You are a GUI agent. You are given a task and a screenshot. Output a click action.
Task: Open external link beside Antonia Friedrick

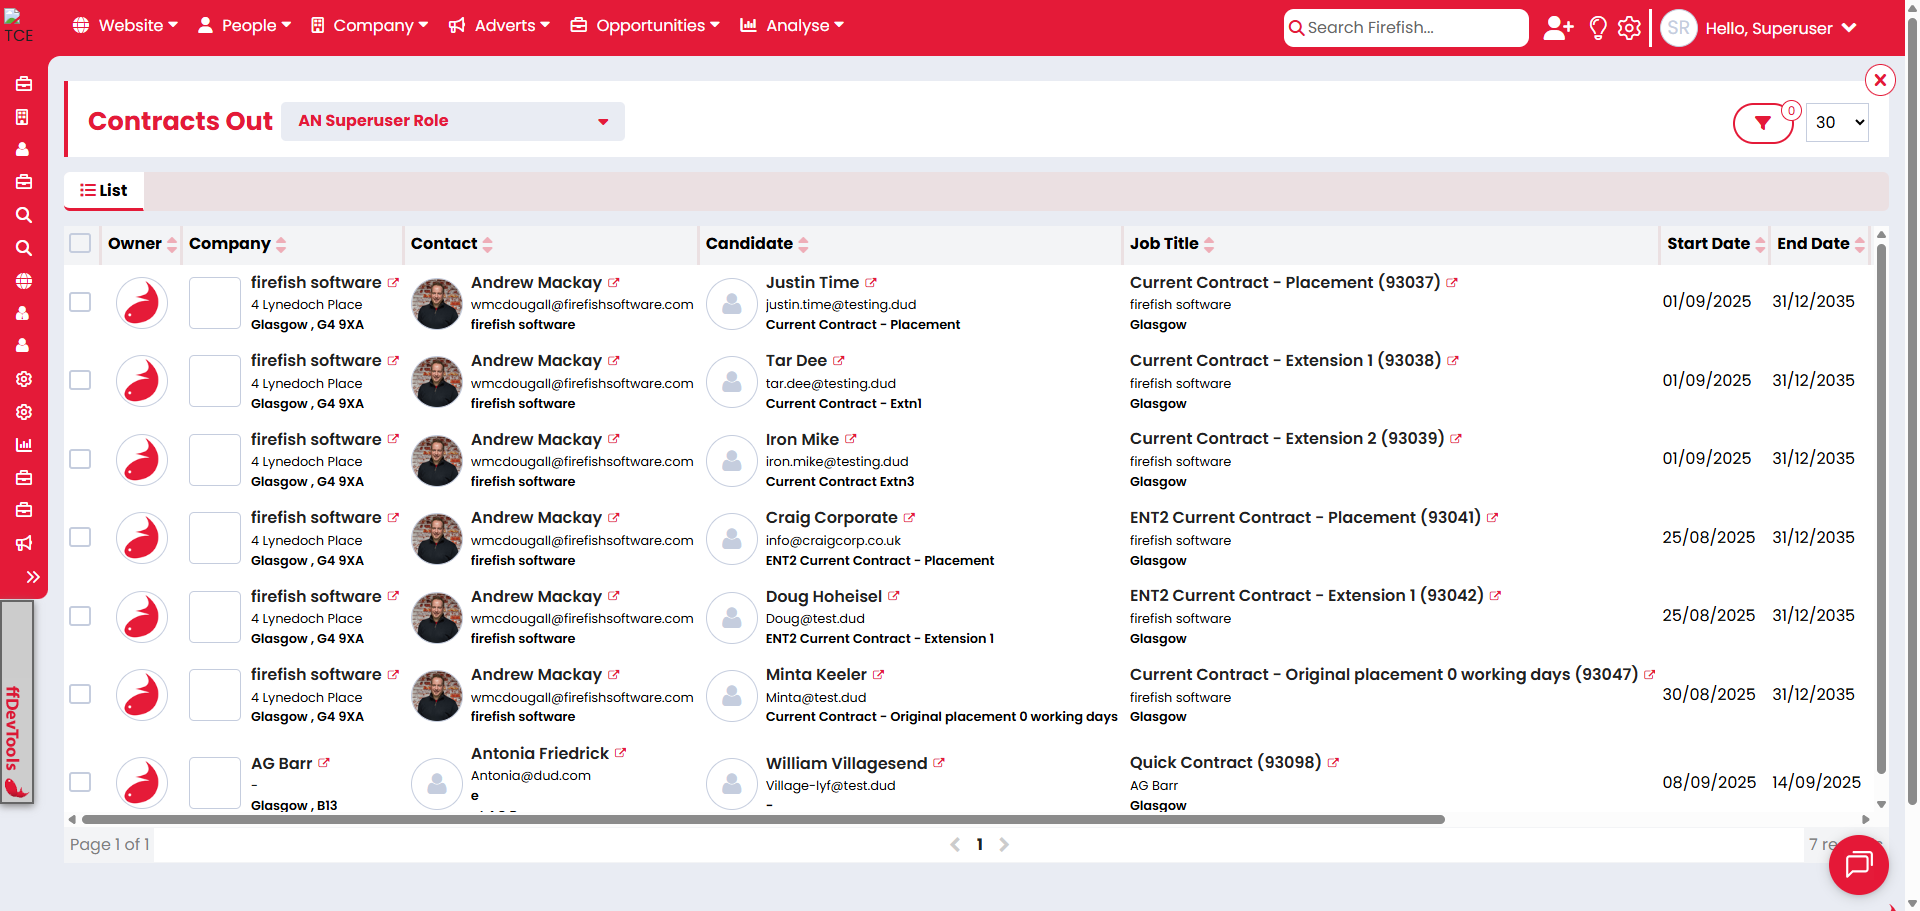pyautogui.click(x=620, y=753)
